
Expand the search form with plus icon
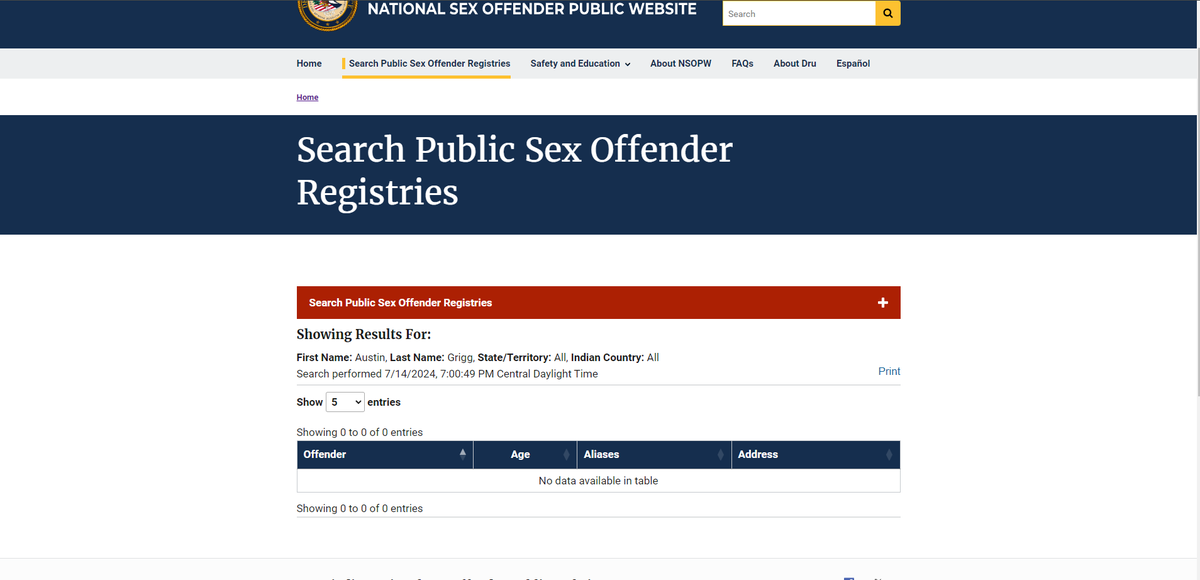(882, 303)
